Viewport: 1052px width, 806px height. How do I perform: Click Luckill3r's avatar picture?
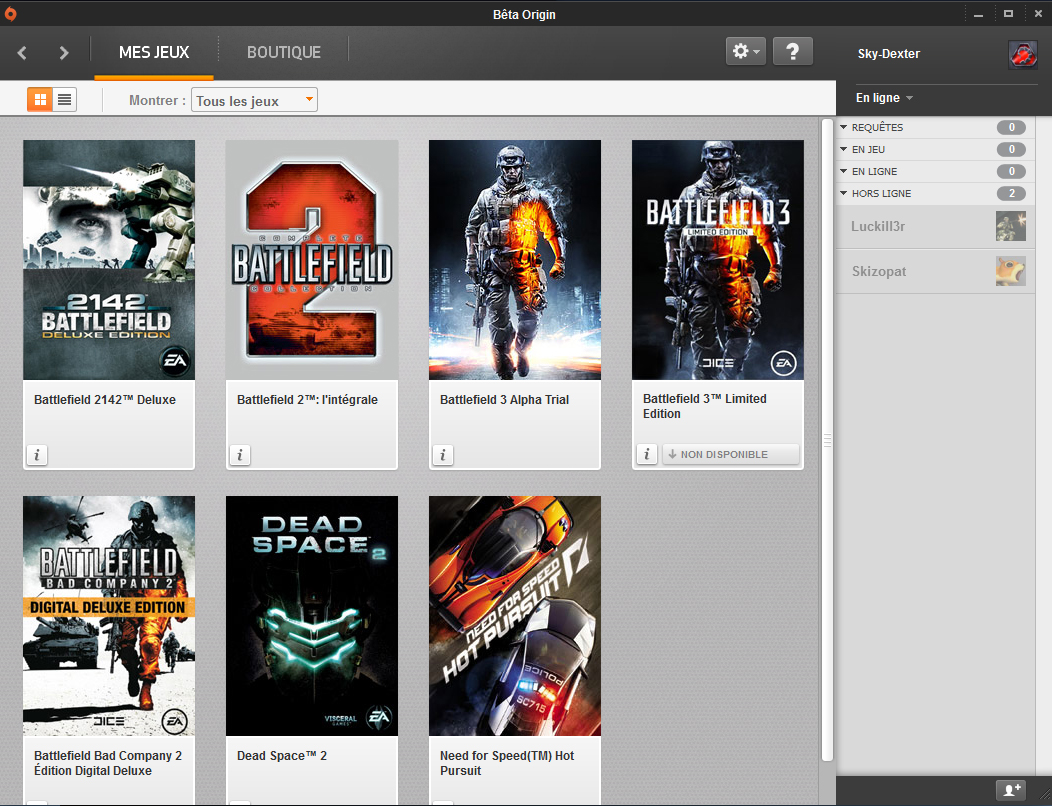tap(1010, 226)
